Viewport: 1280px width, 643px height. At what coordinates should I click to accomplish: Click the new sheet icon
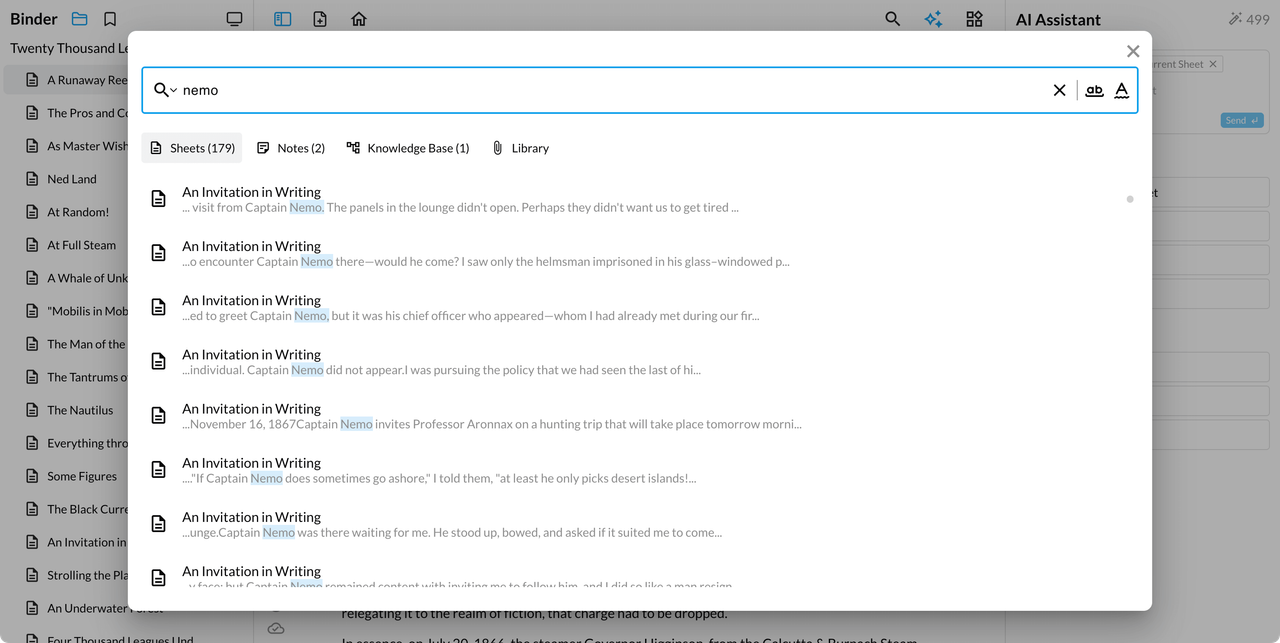pyautogui.click(x=320, y=19)
